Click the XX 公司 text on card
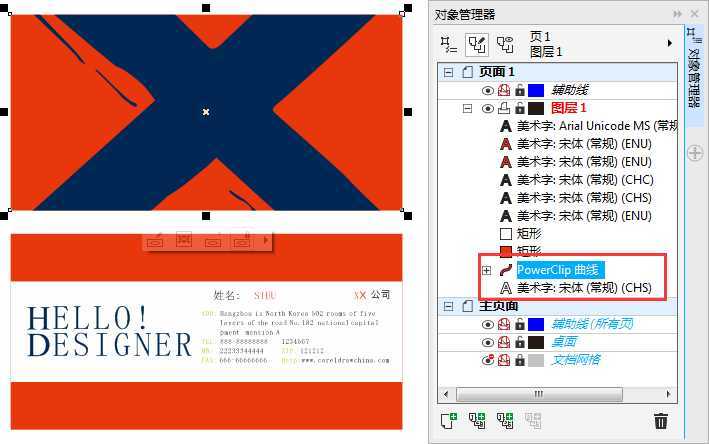 click(x=372, y=295)
